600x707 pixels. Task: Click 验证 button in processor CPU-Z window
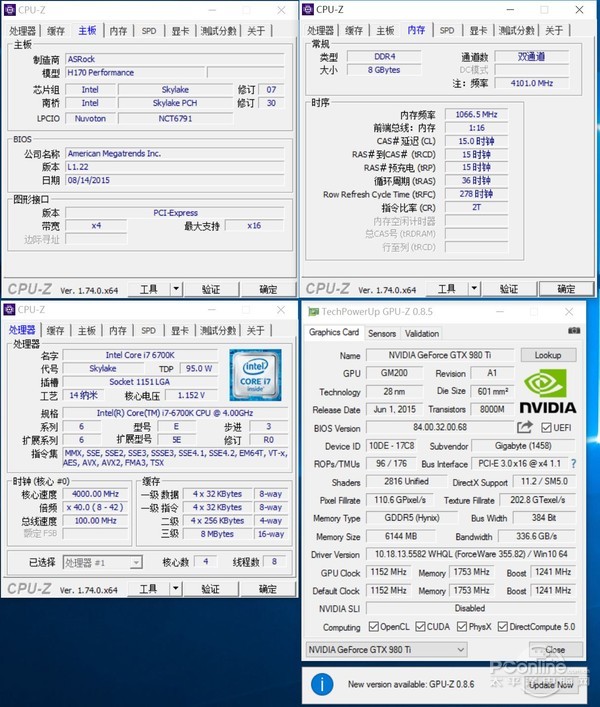coord(211,589)
